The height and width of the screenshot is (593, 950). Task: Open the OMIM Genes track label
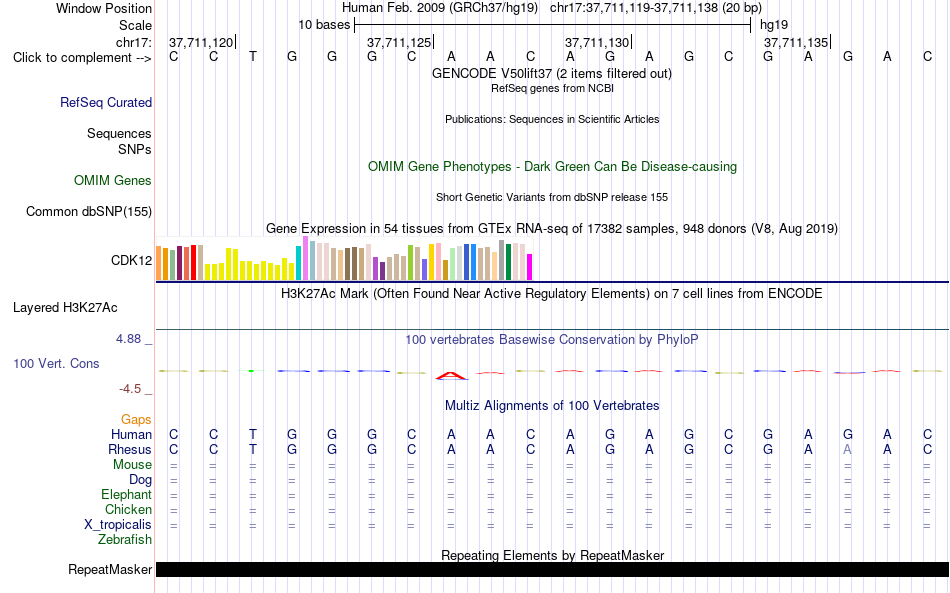[x=113, y=181]
